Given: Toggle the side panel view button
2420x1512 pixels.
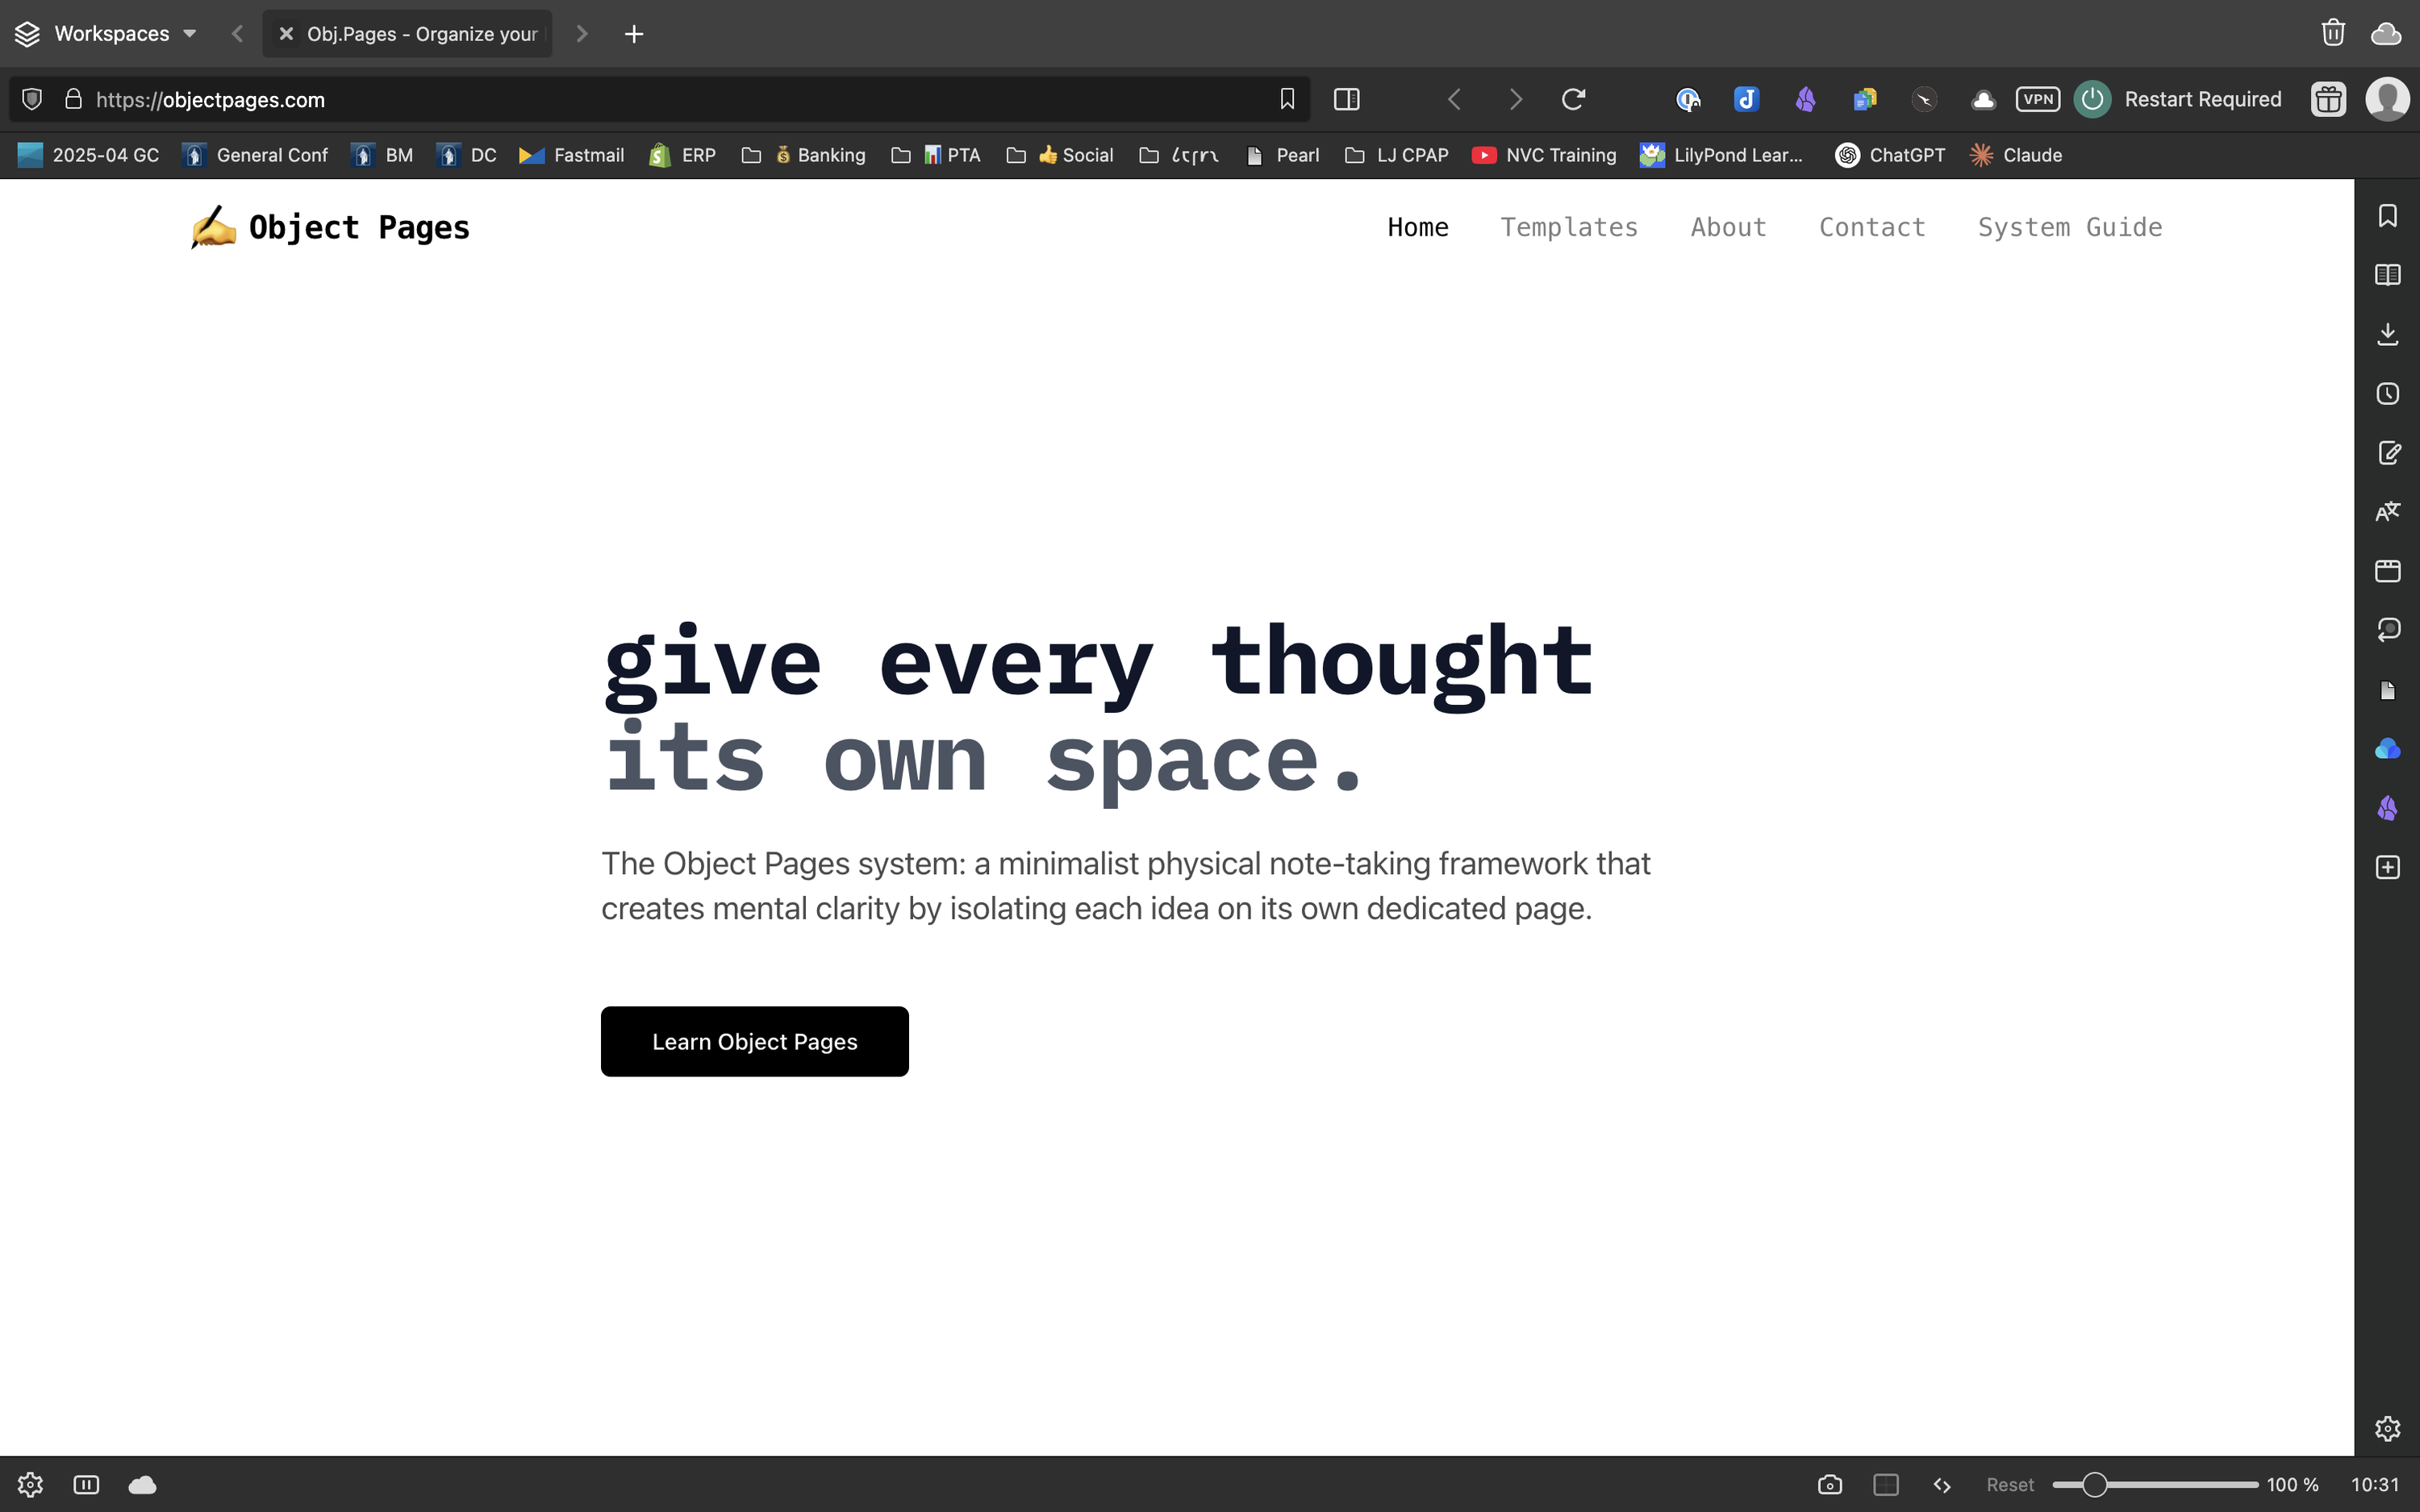Looking at the screenshot, I should coord(1347,99).
